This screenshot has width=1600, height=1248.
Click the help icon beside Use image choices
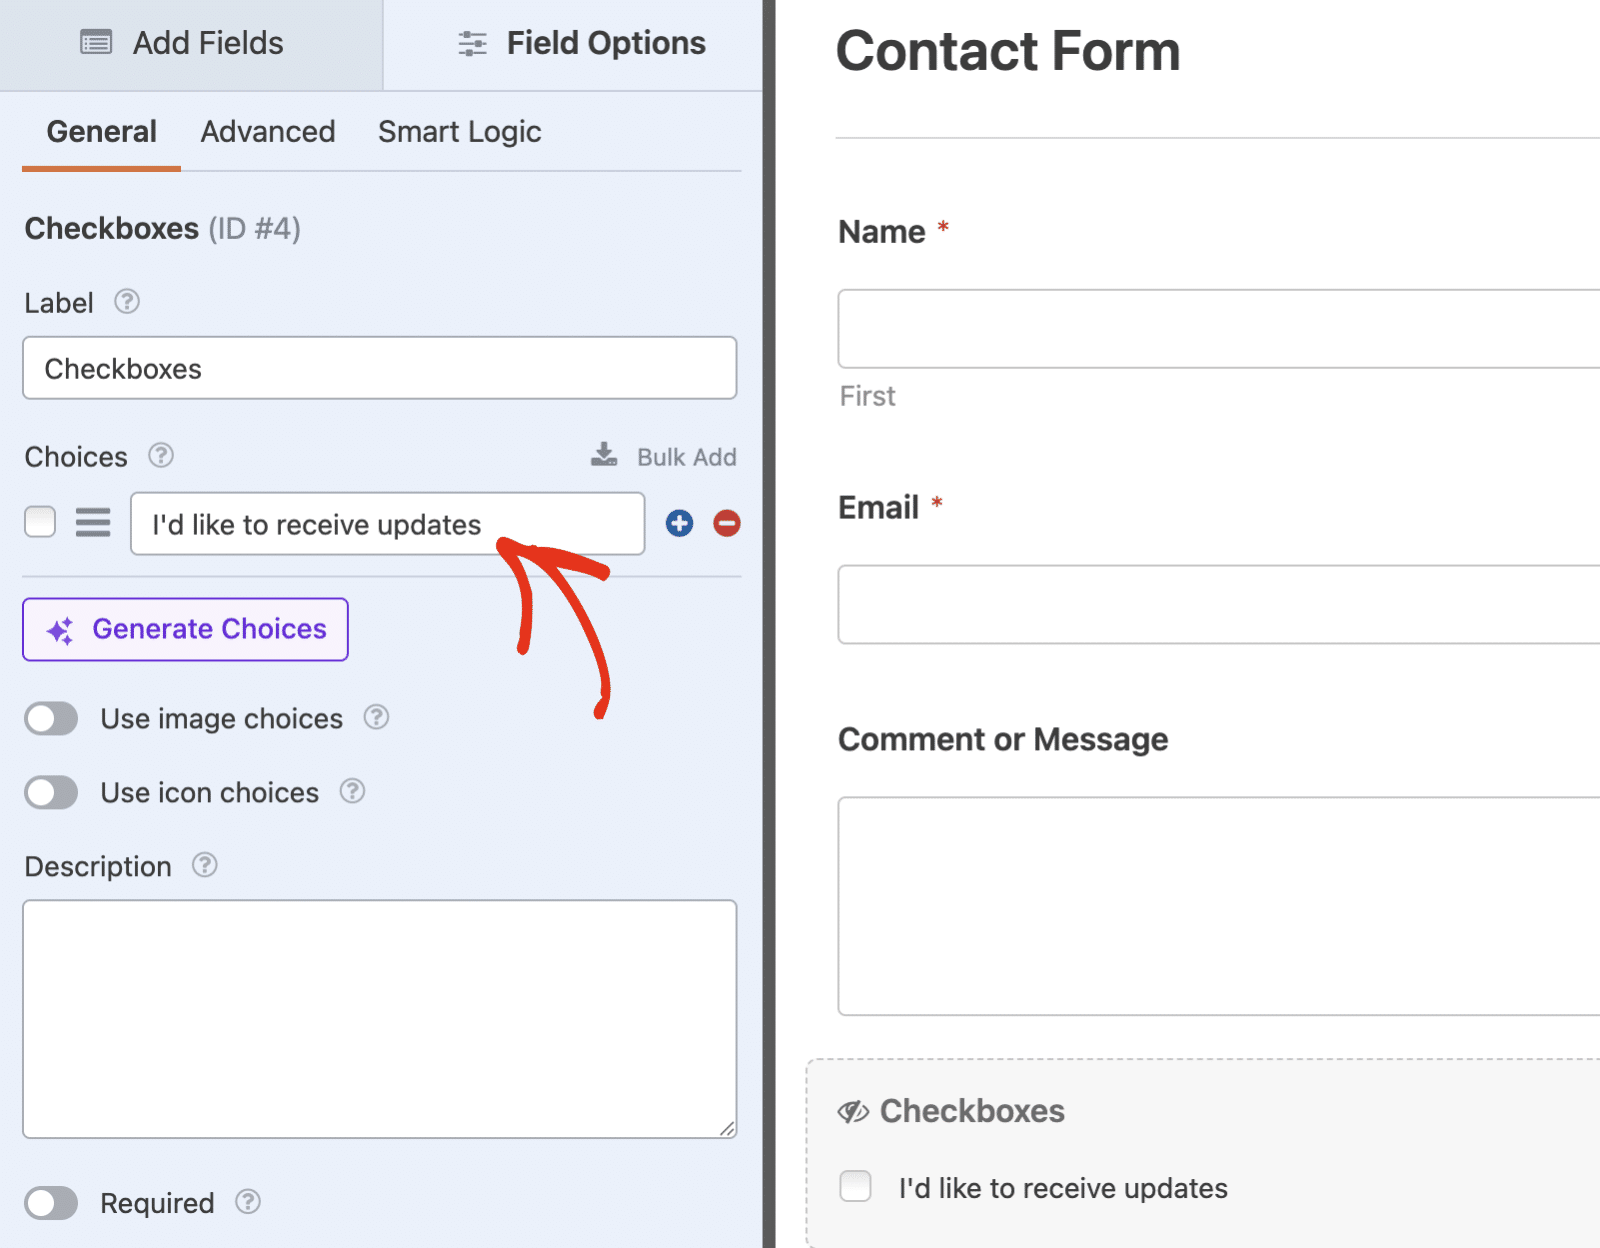pyautogui.click(x=376, y=717)
